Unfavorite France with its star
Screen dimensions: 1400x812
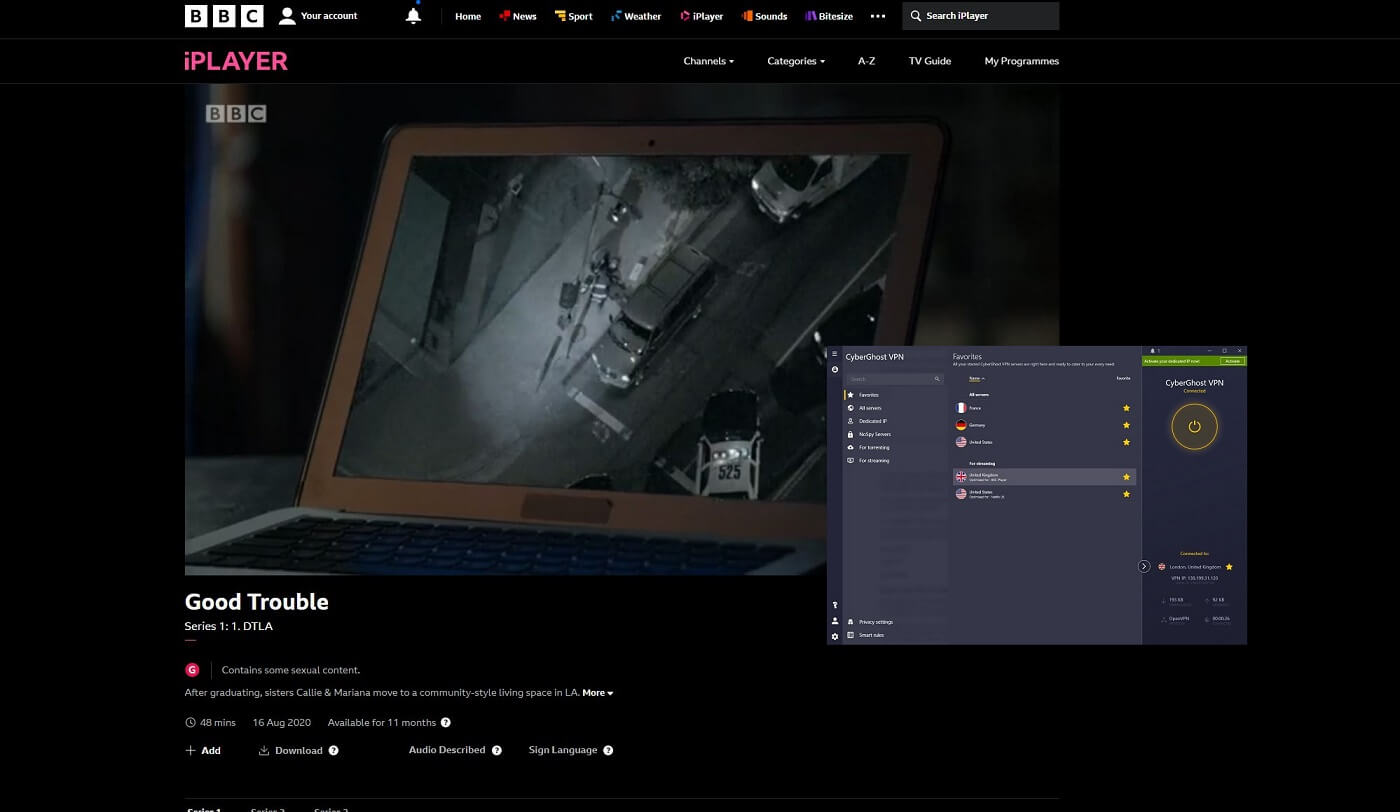click(x=1126, y=408)
